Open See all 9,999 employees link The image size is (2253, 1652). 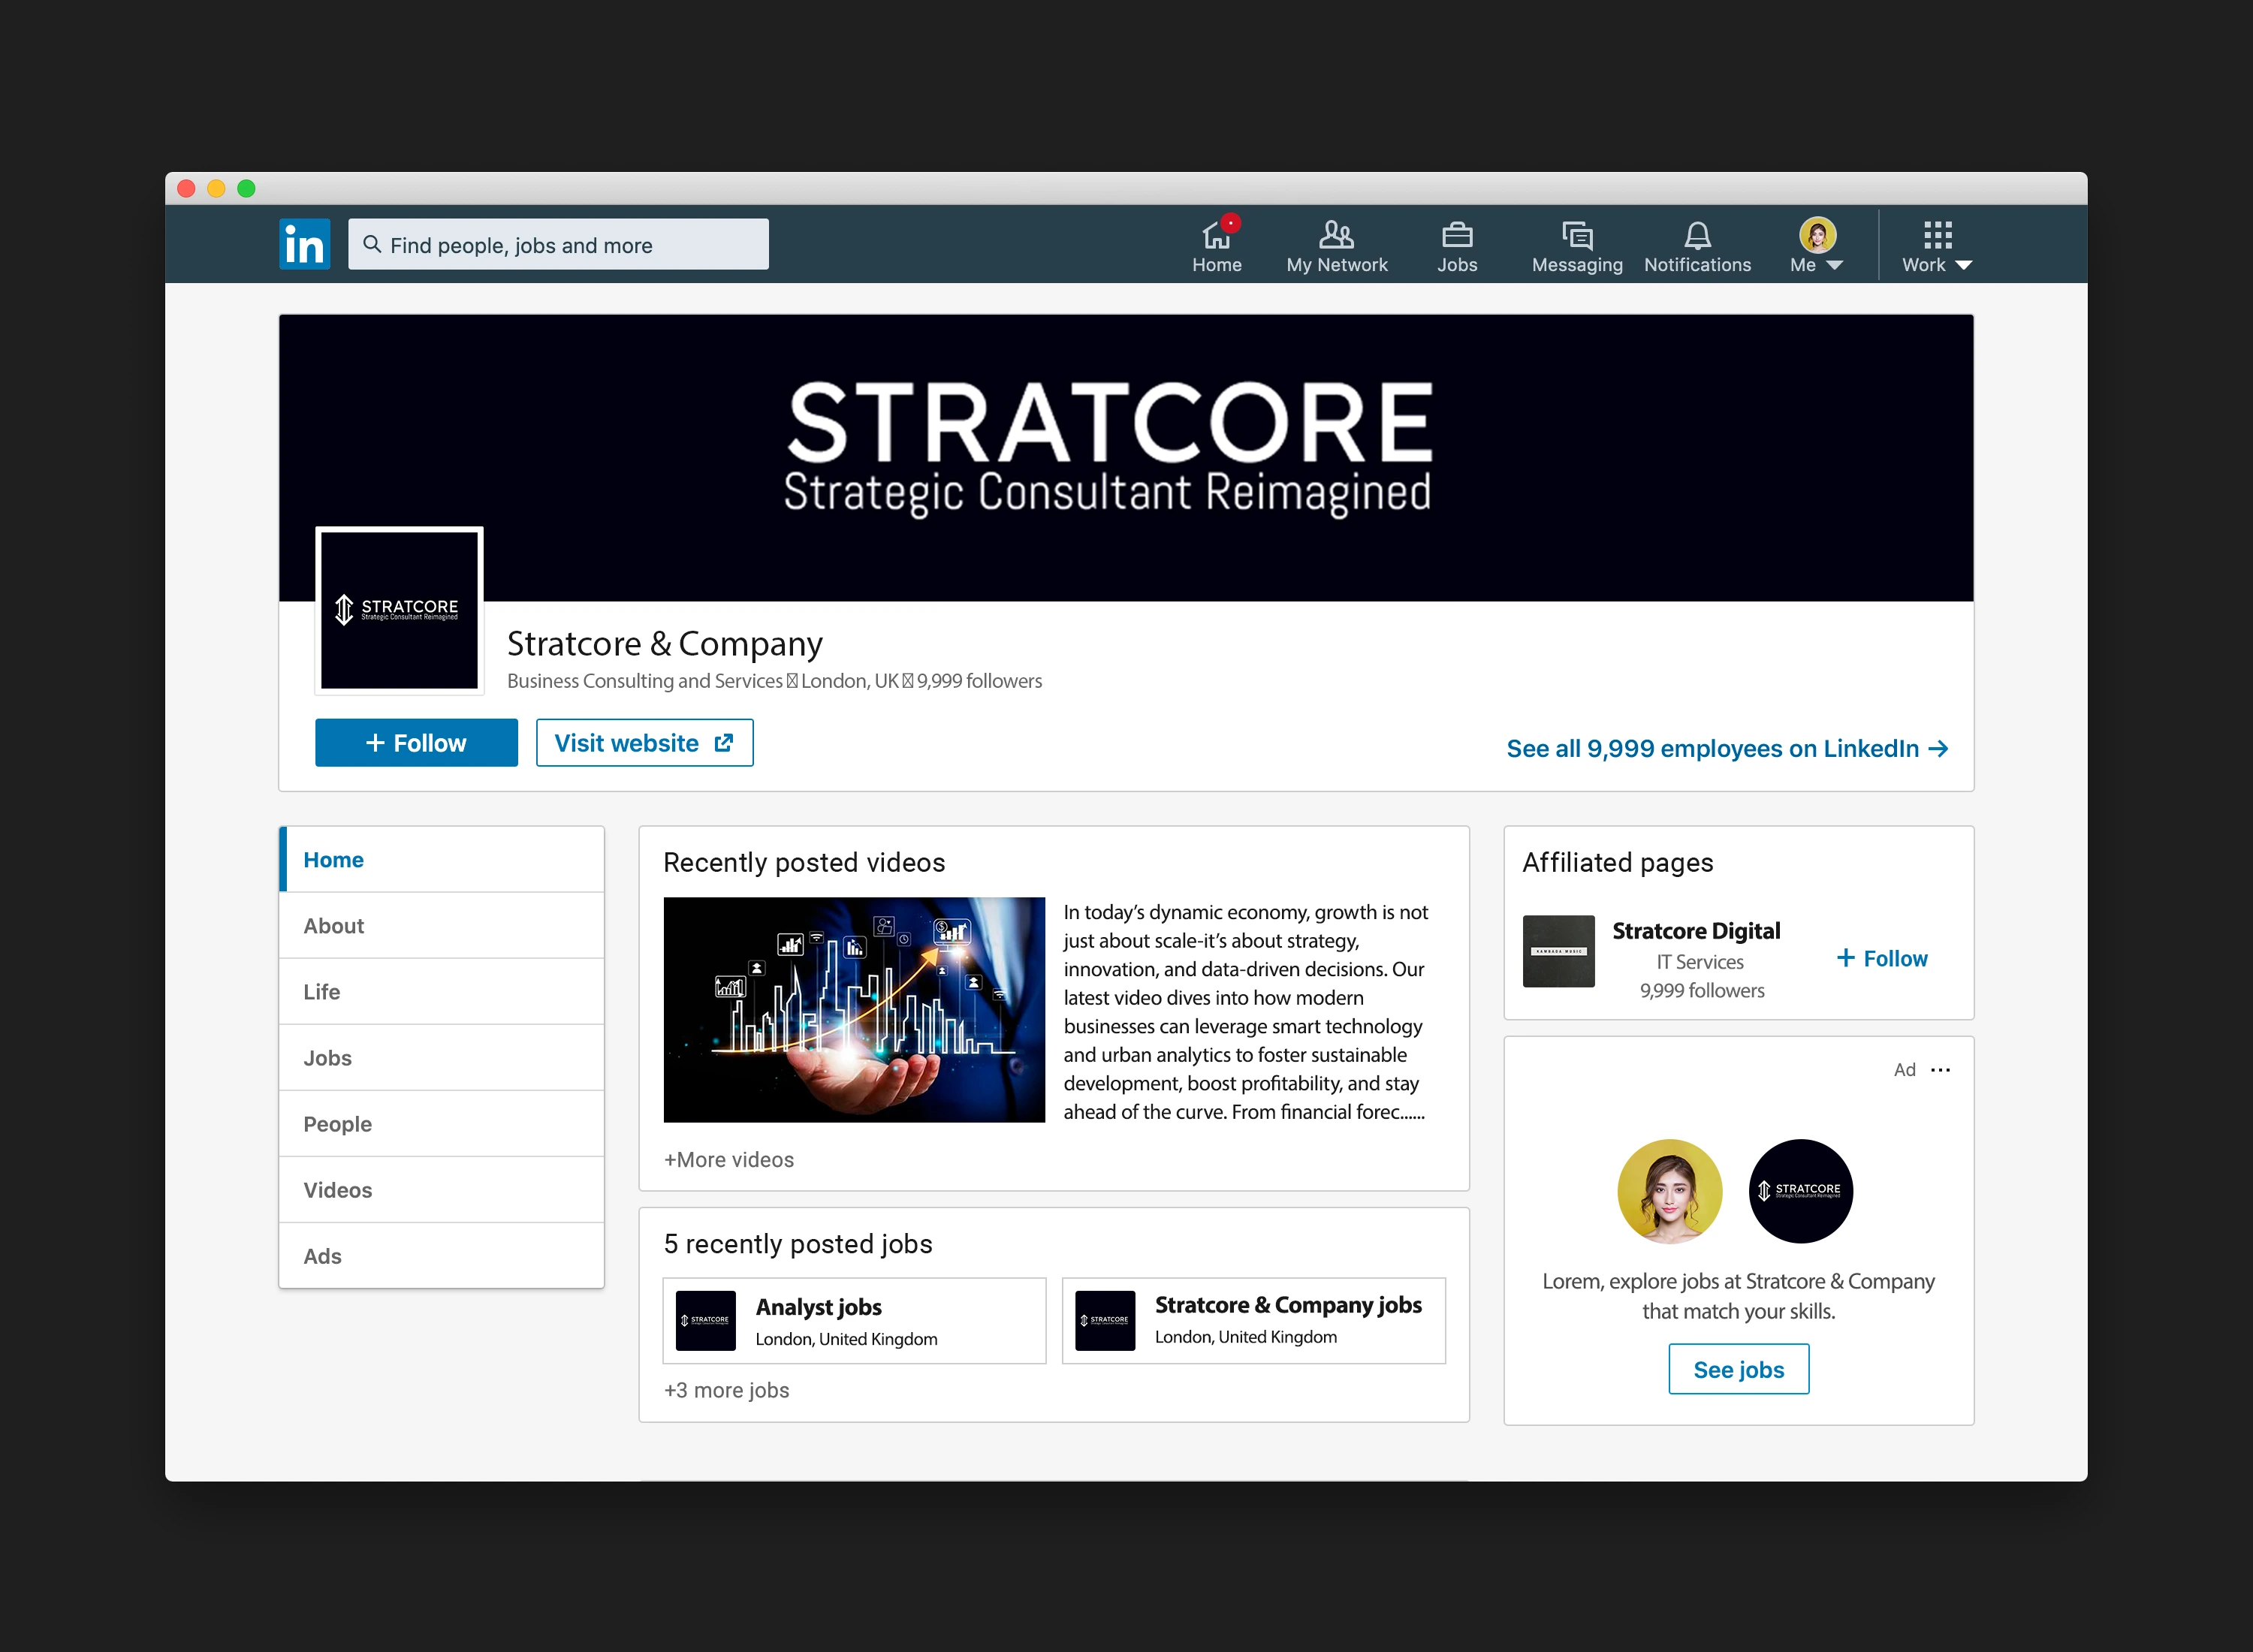coord(1727,749)
